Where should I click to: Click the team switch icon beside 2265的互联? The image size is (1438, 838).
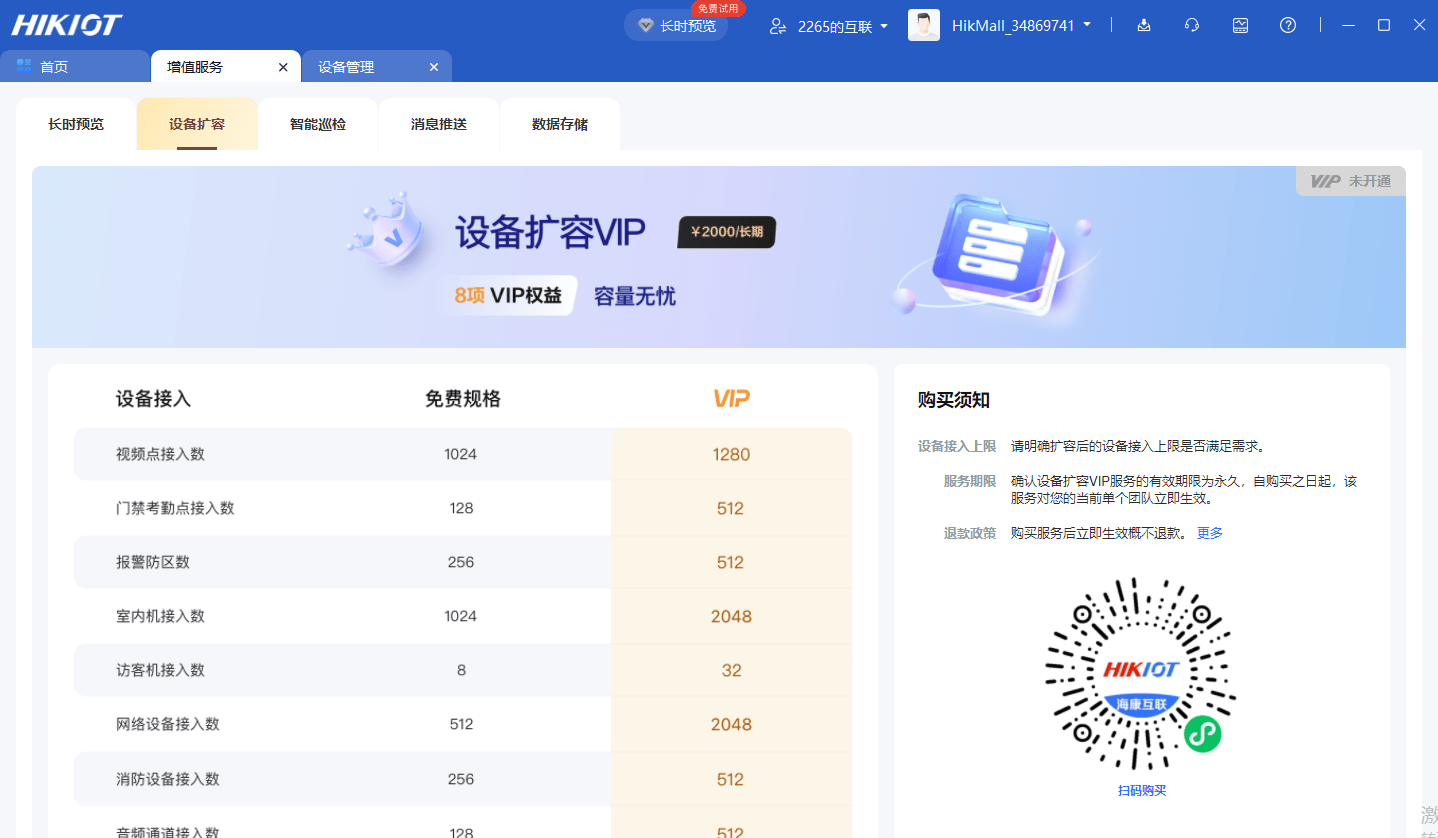point(778,27)
